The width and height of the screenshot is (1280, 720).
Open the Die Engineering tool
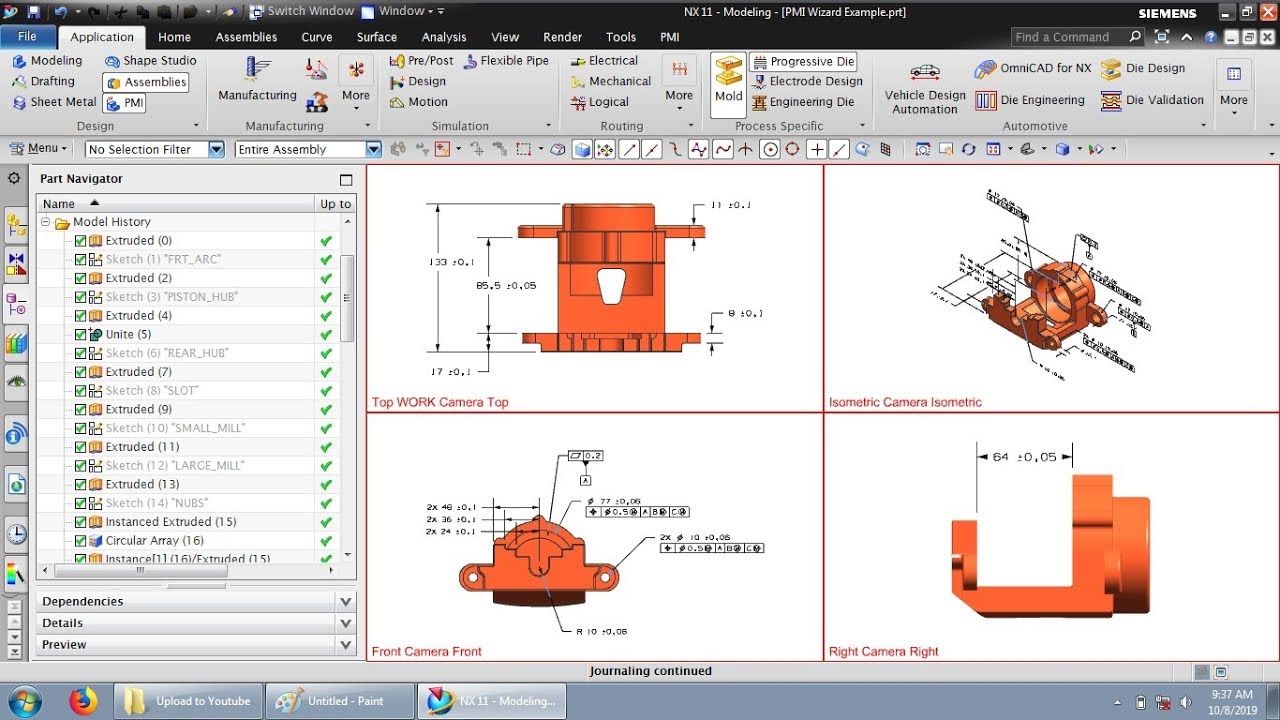[x=1030, y=100]
